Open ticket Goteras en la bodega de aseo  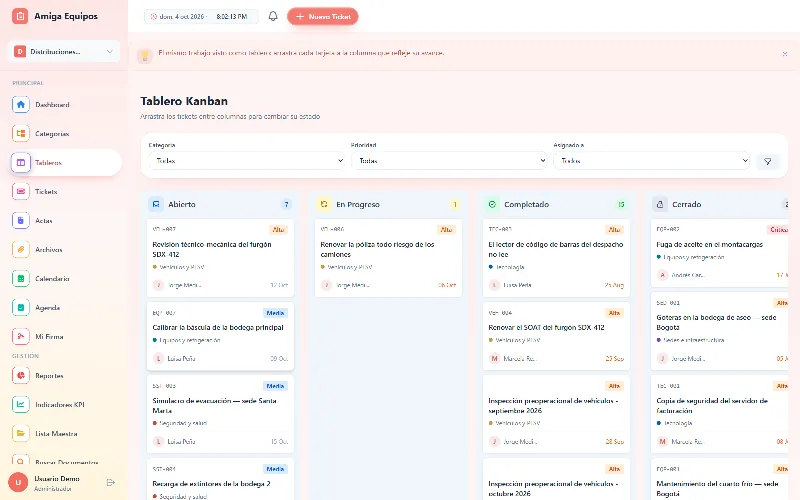click(x=719, y=331)
